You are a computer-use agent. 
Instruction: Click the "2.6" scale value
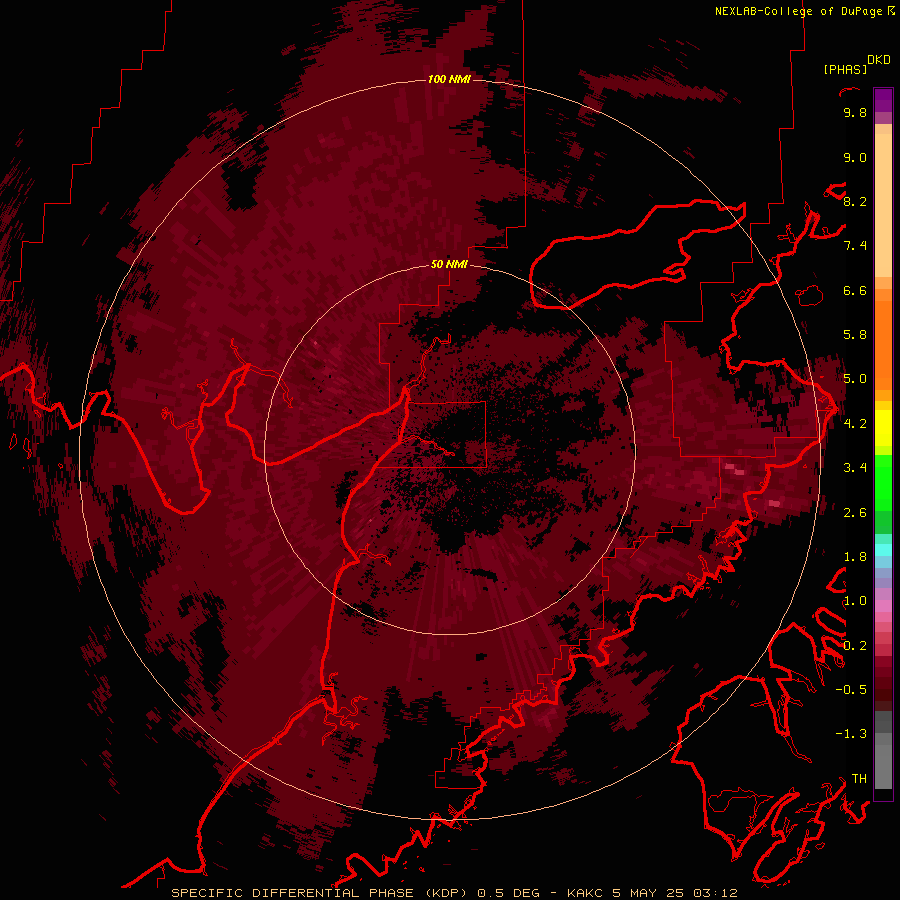click(855, 513)
